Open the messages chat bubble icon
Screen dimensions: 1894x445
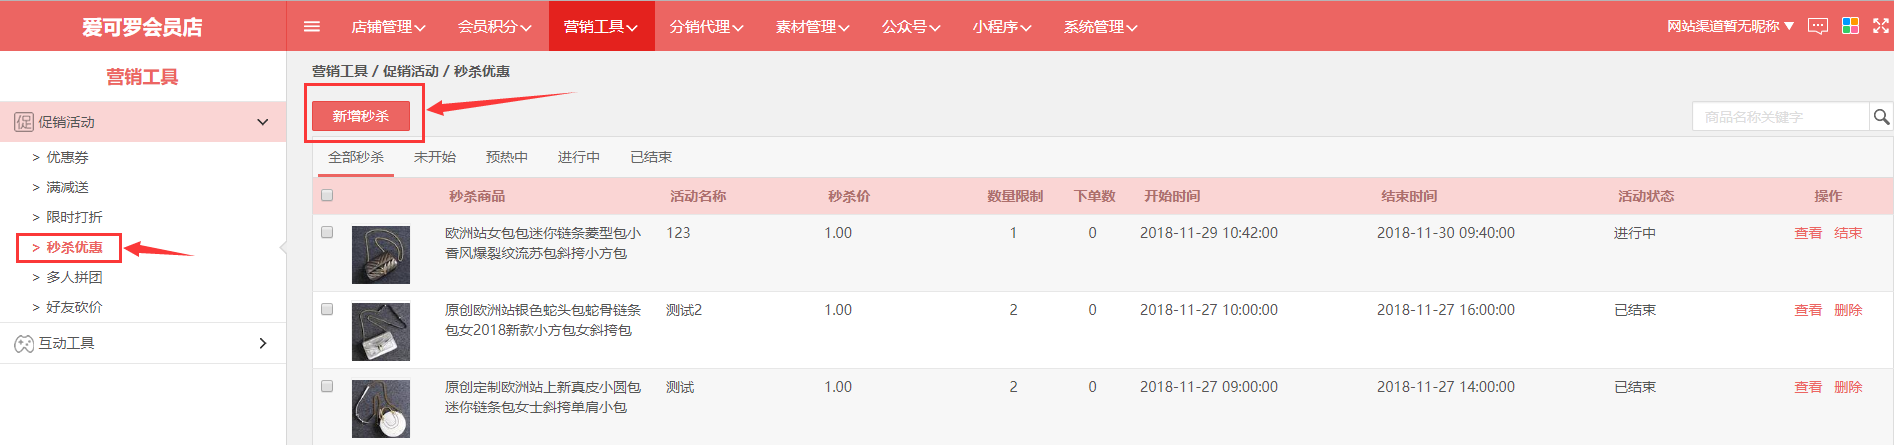tap(1818, 26)
